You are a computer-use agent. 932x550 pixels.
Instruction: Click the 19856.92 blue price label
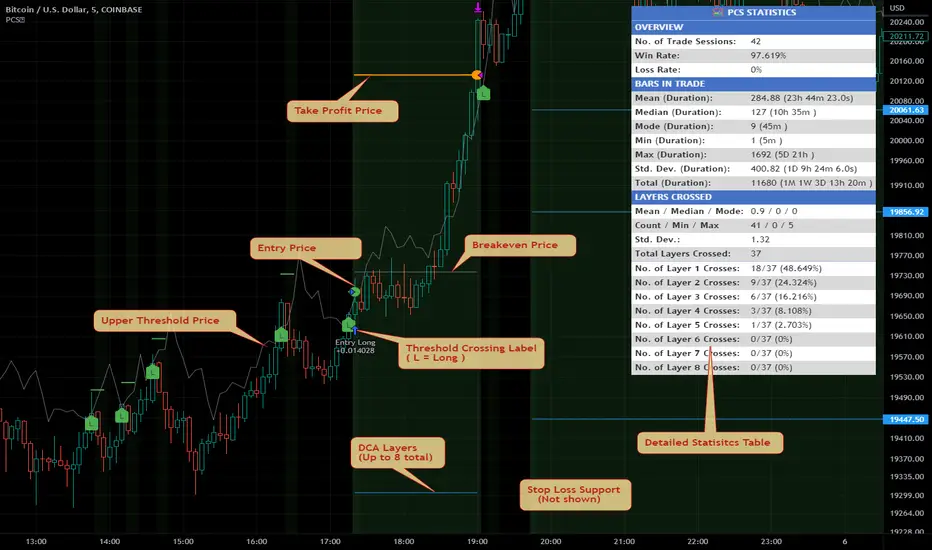click(906, 212)
